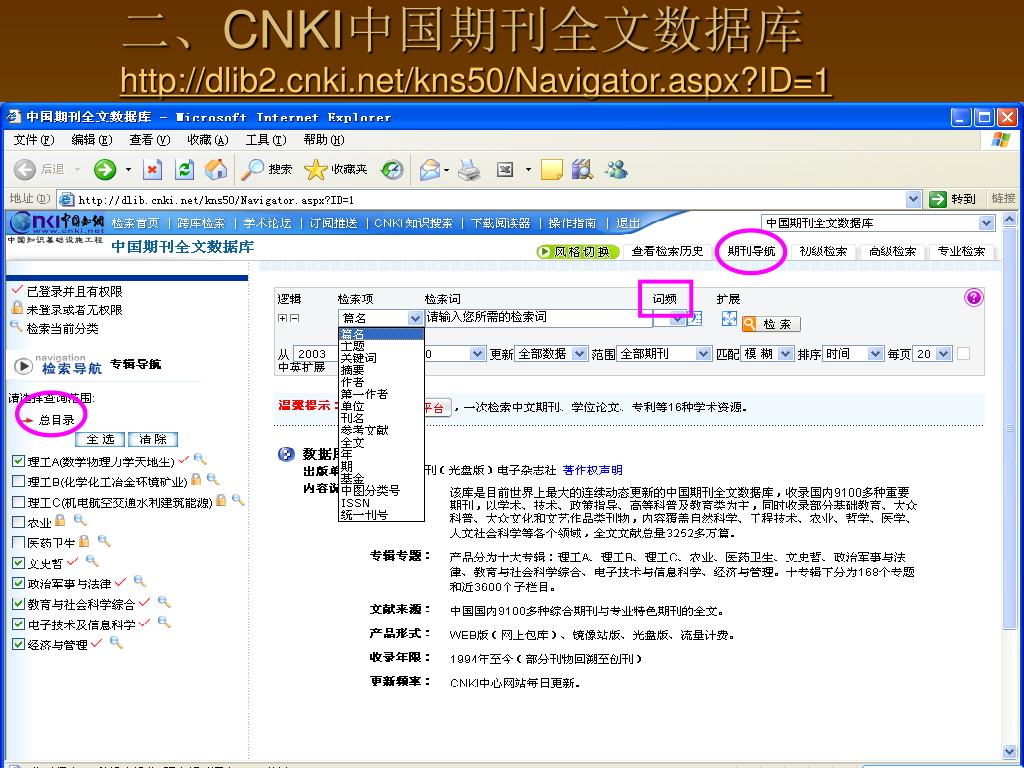Open the 收藏(A) menu
The image size is (1024, 768).
click(x=208, y=140)
